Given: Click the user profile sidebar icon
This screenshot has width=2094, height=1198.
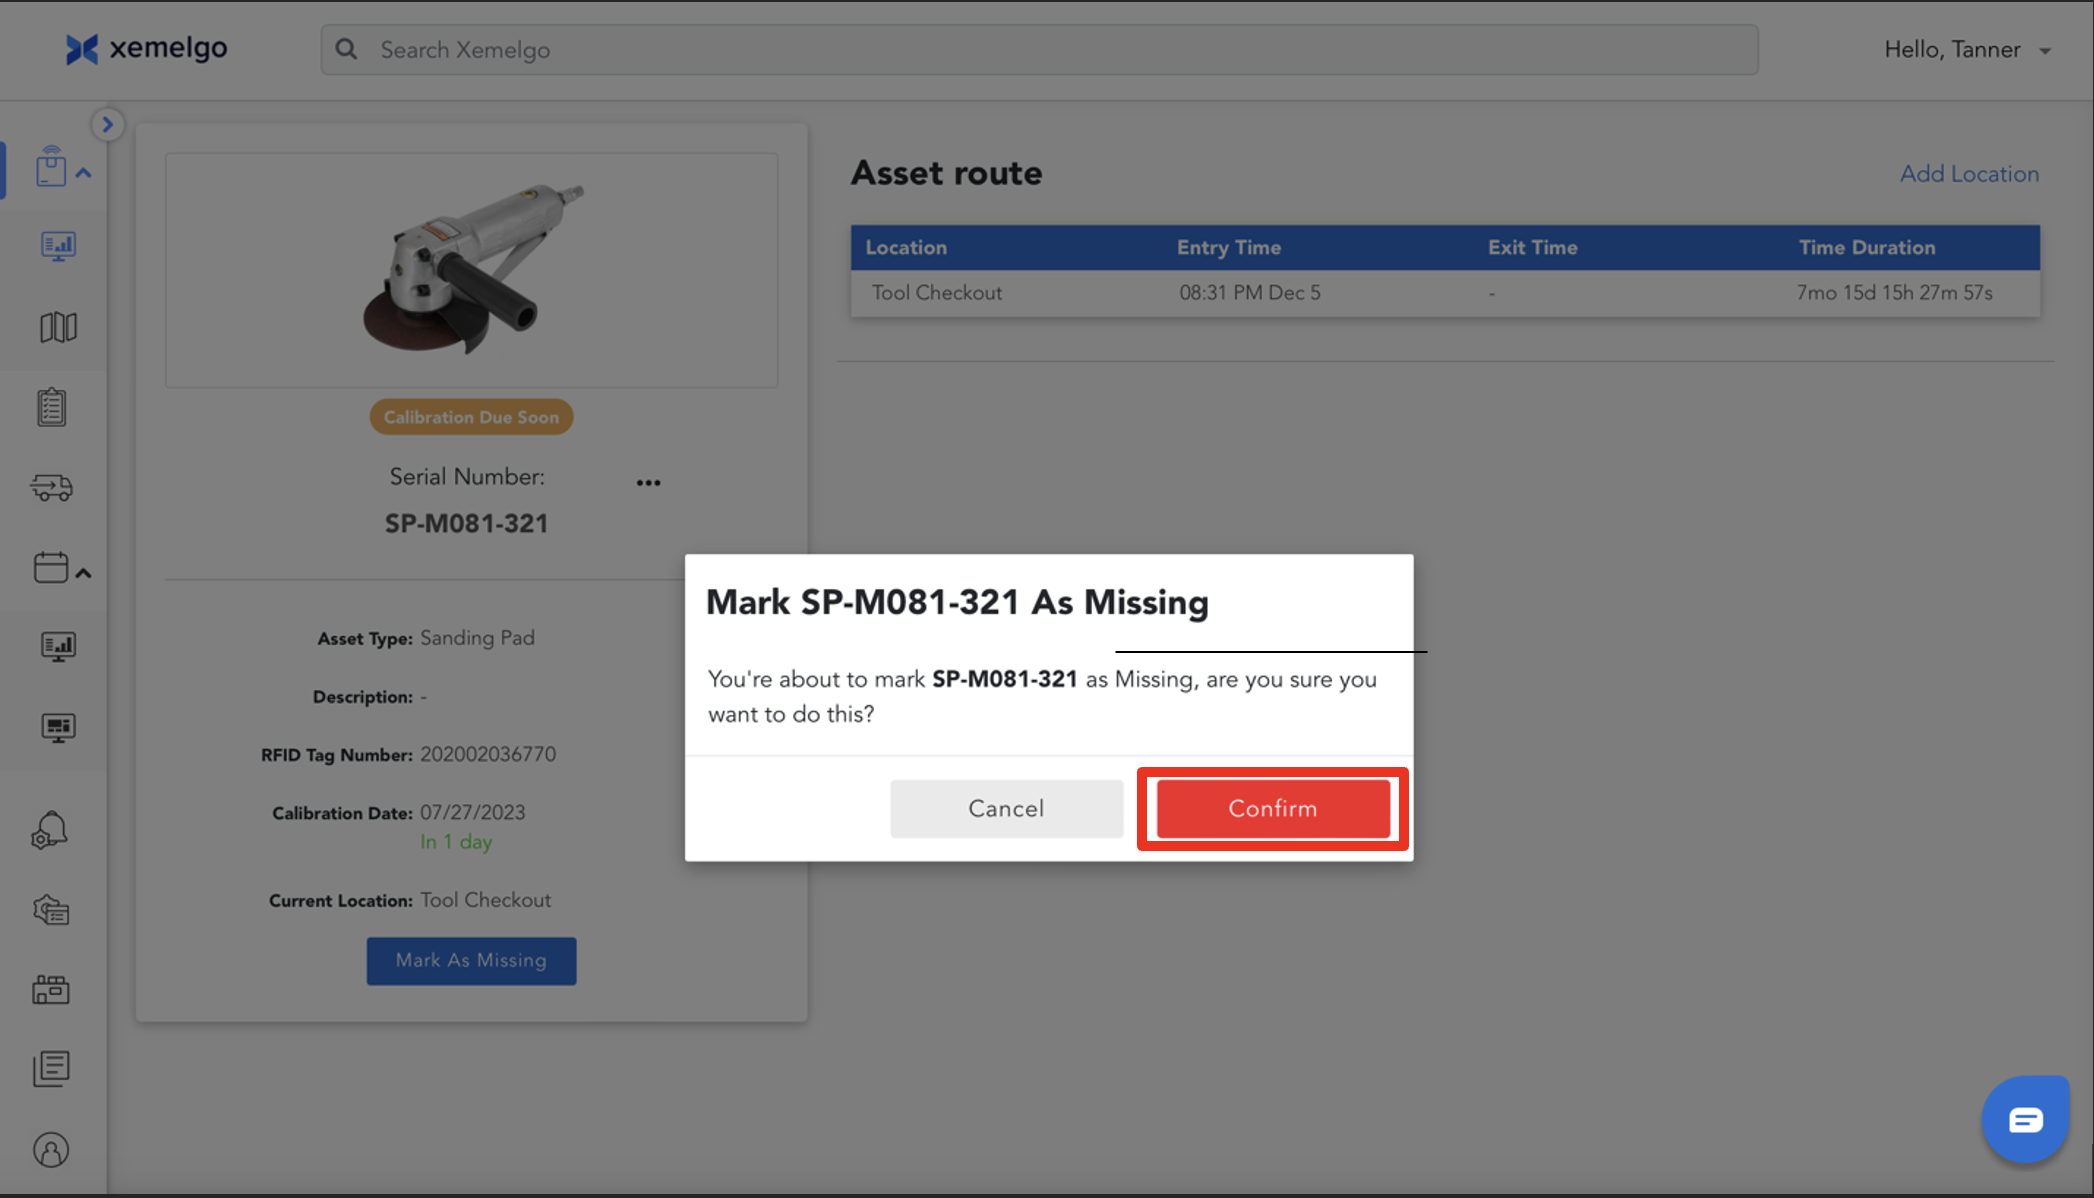Looking at the screenshot, I should coord(51,1150).
